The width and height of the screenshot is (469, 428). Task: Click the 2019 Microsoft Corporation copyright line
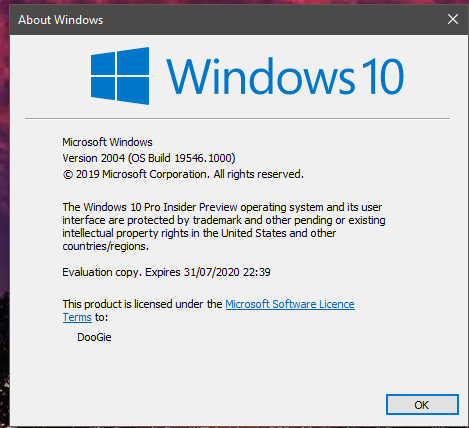coord(183,174)
